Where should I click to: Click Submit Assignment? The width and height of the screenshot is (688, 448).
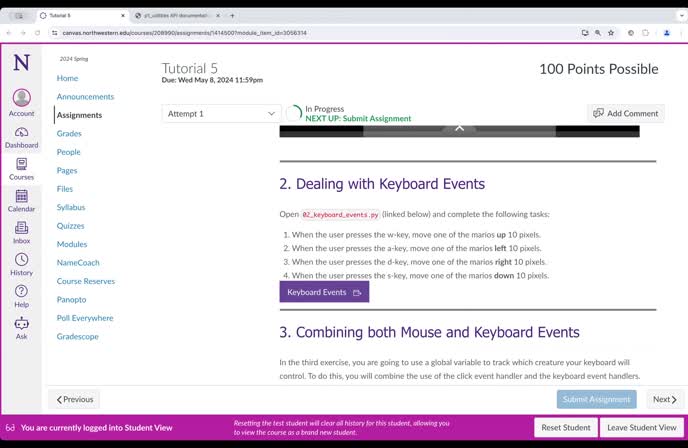pos(596,399)
